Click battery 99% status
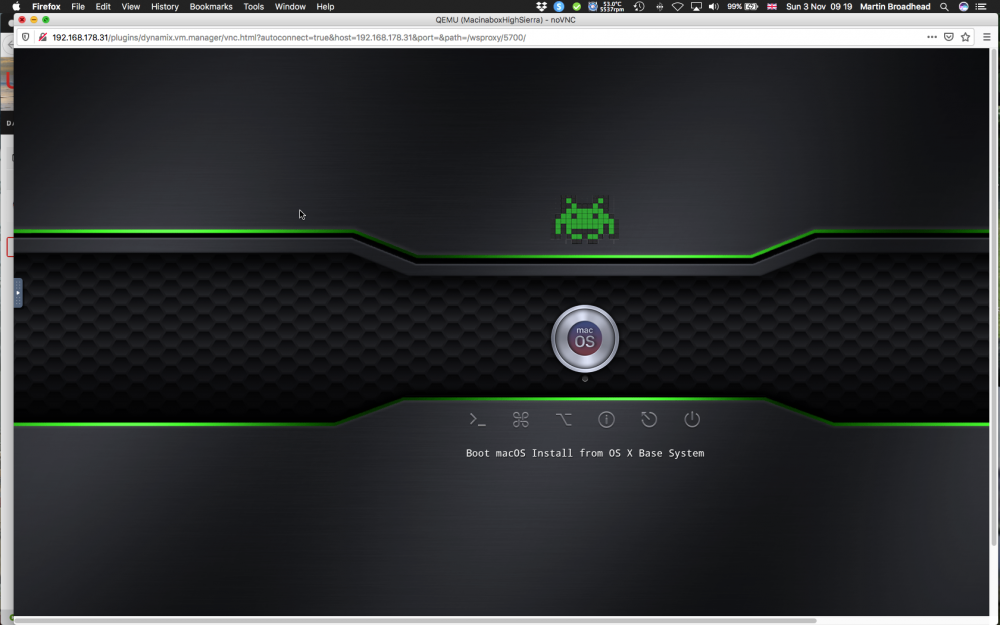 tap(742, 6)
